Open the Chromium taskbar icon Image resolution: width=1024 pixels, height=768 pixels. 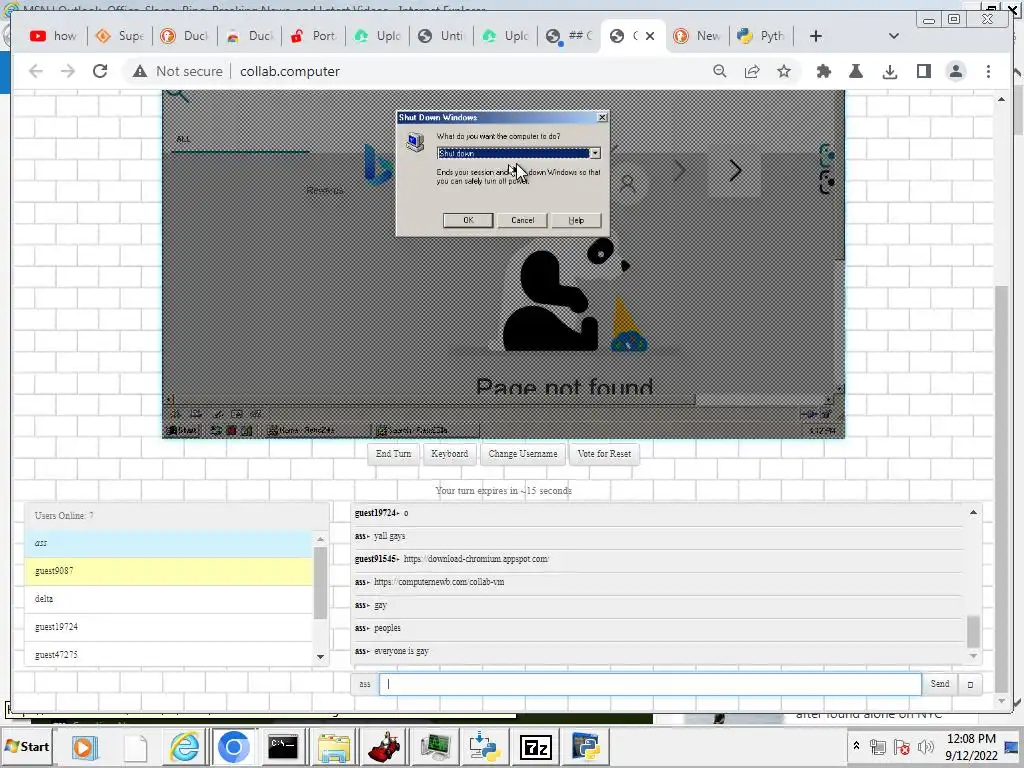tap(233, 747)
